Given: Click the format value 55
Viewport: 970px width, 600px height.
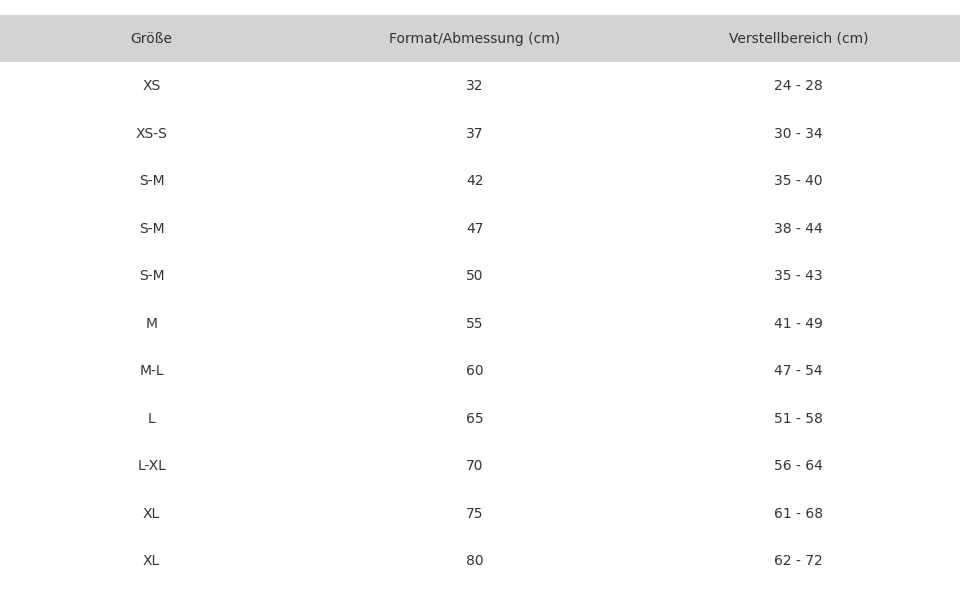Looking at the screenshot, I should tap(474, 324).
